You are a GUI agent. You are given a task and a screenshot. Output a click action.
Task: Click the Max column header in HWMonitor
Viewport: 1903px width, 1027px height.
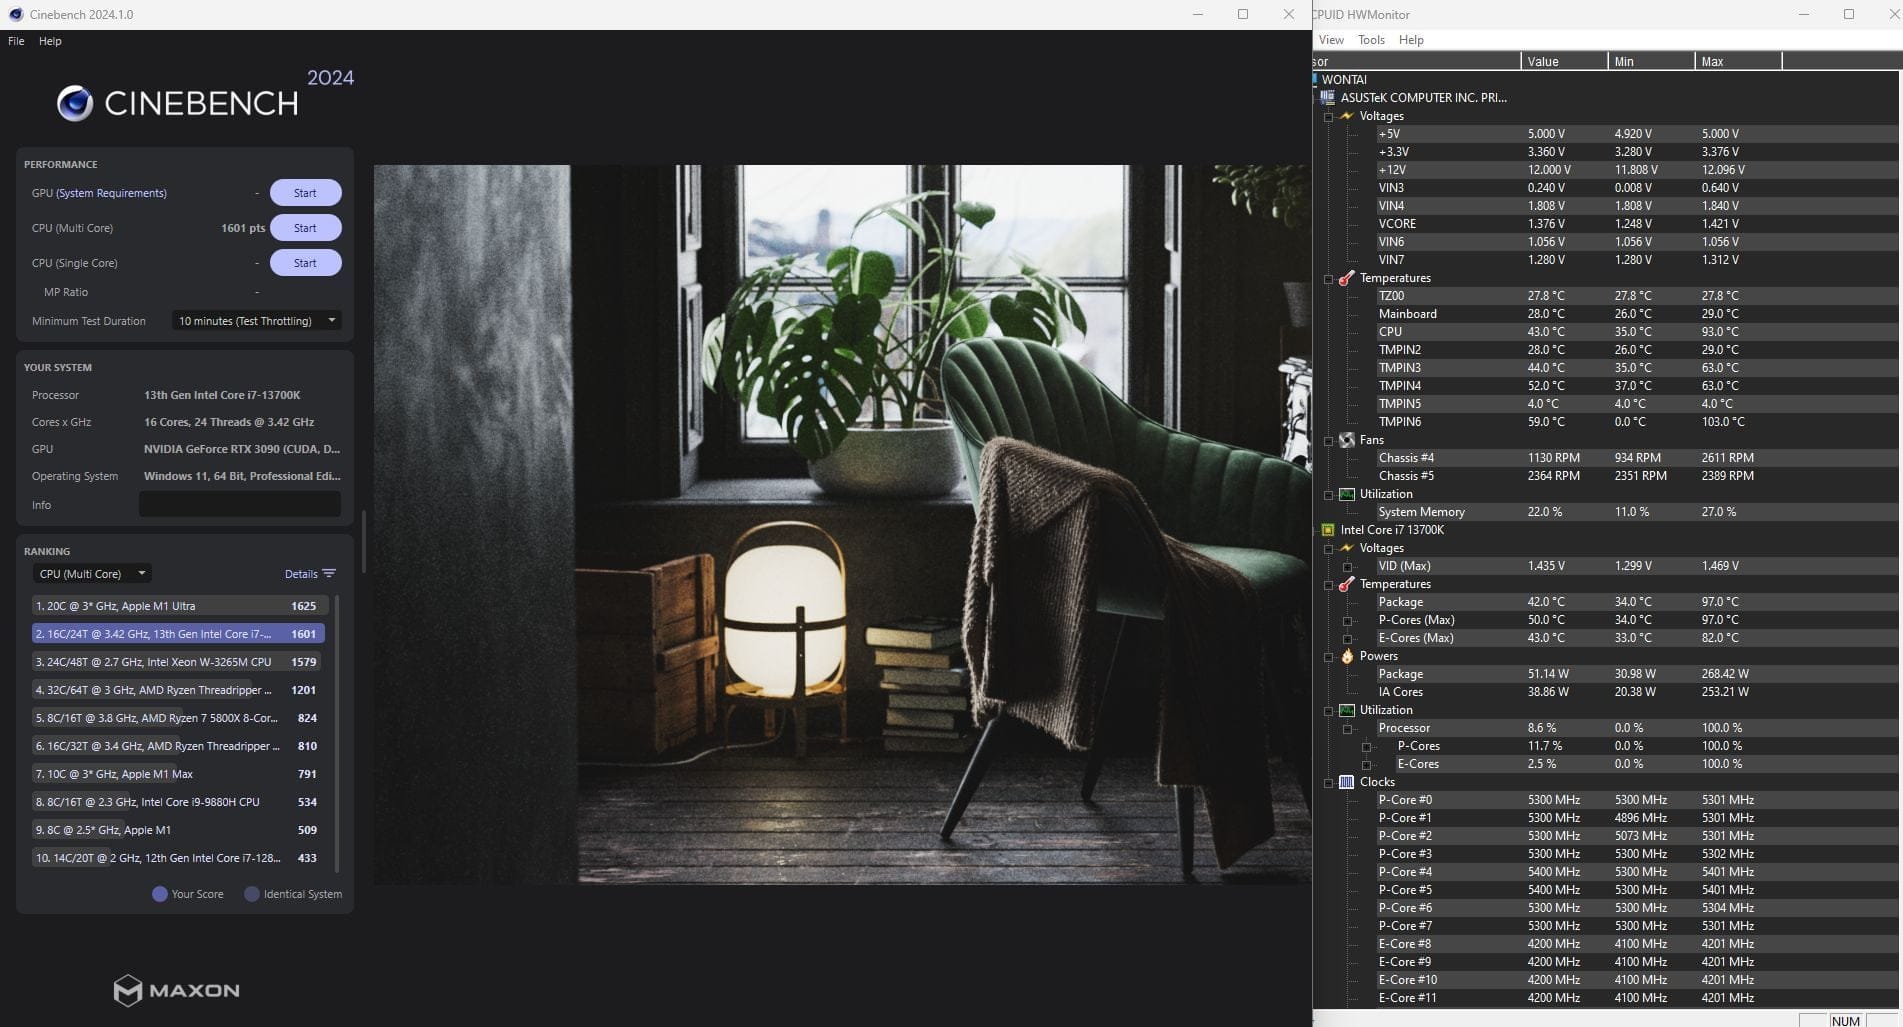tap(1738, 61)
